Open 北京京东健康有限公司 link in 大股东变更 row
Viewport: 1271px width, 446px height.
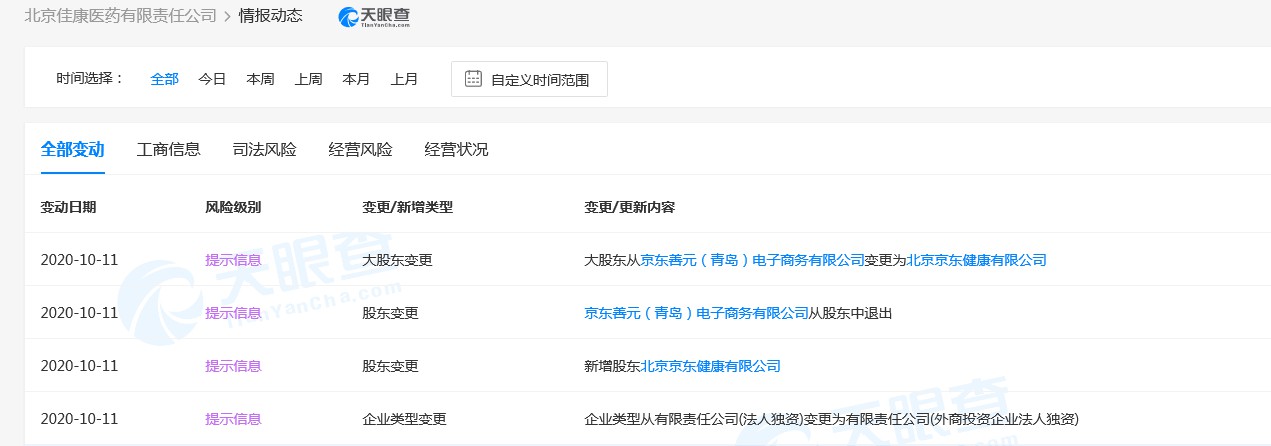click(977, 260)
